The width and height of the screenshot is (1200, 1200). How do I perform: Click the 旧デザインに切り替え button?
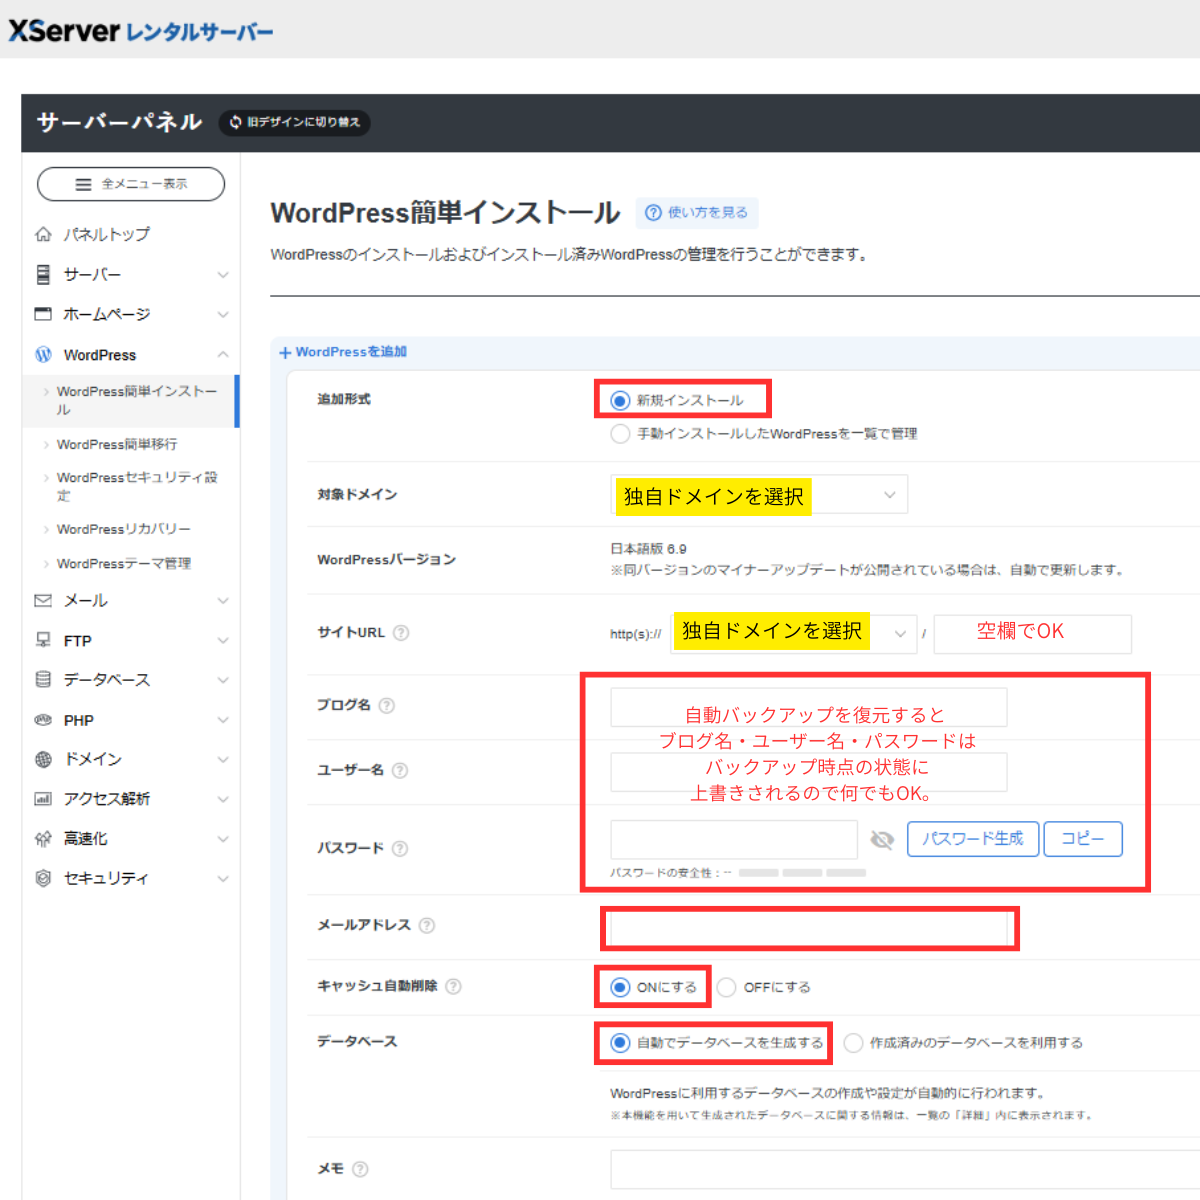(295, 123)
